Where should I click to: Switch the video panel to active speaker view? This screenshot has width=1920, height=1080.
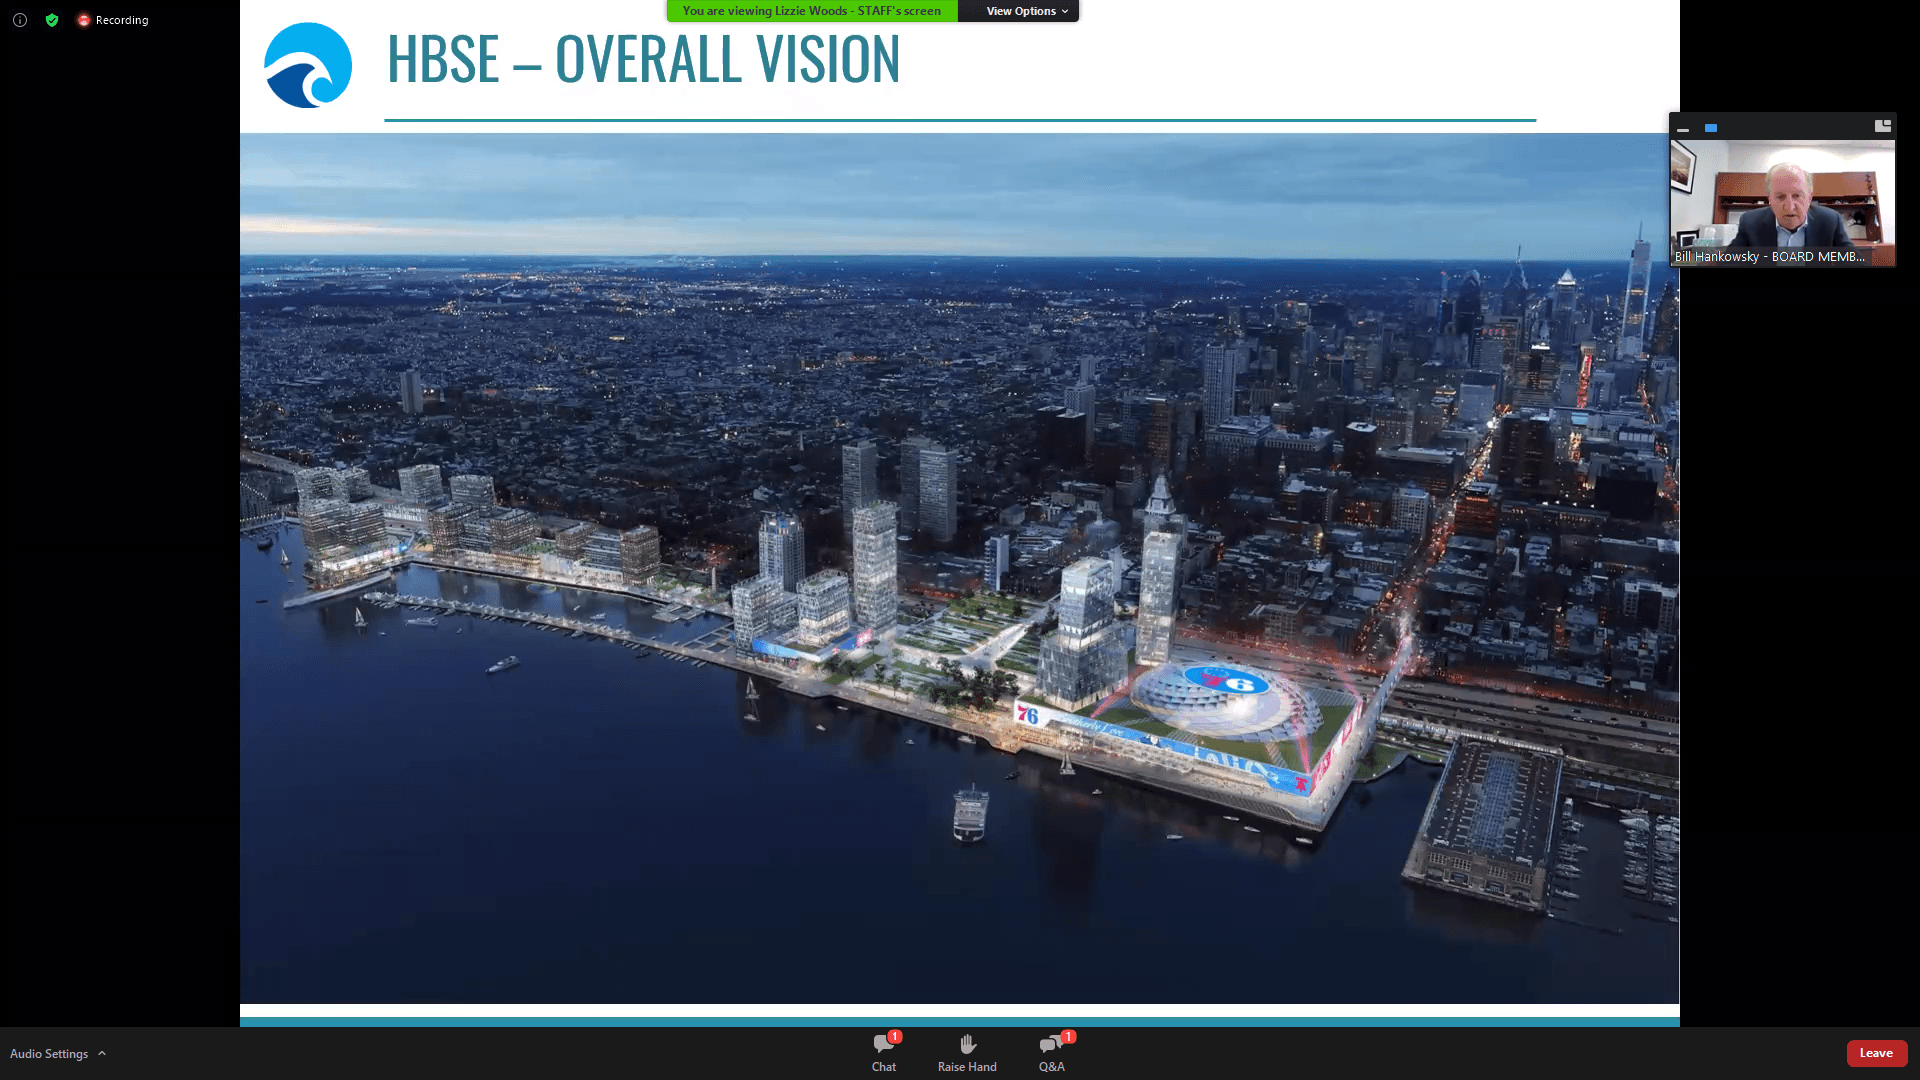pyautogui.click(x=1711, y=128)
